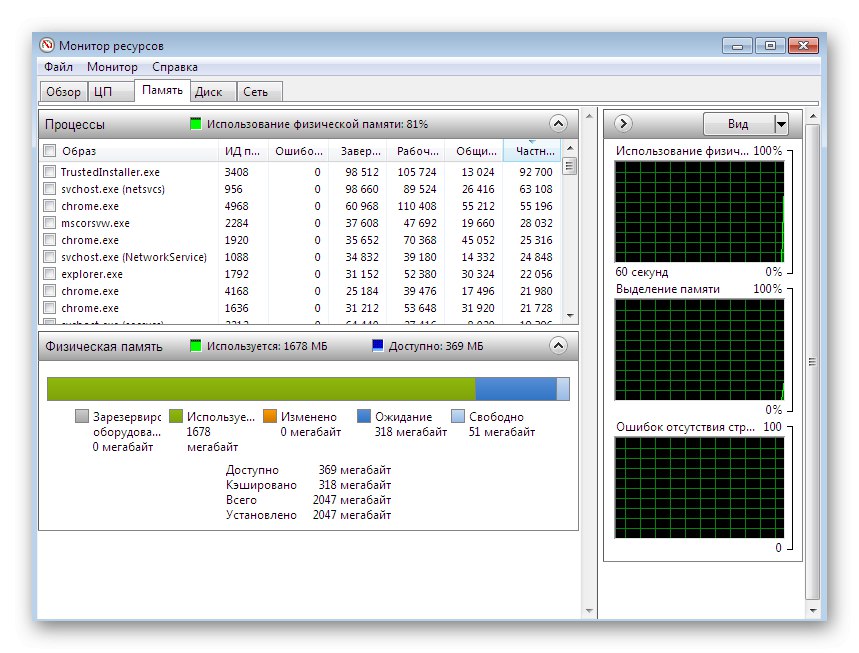Click green 'Используется: 1678 МБ' indicator square
The width and height of the screenshot is (859, 653).
196,346
